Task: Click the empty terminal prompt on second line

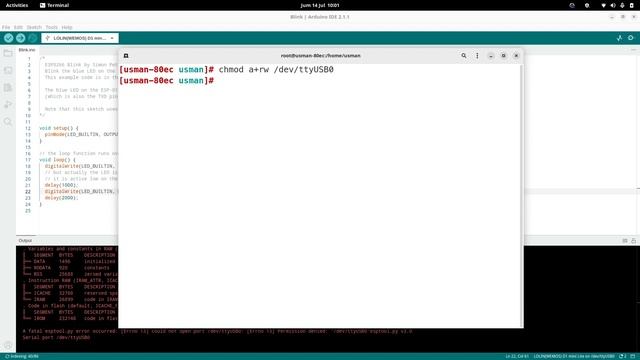Action: click(x=167, y=80)
